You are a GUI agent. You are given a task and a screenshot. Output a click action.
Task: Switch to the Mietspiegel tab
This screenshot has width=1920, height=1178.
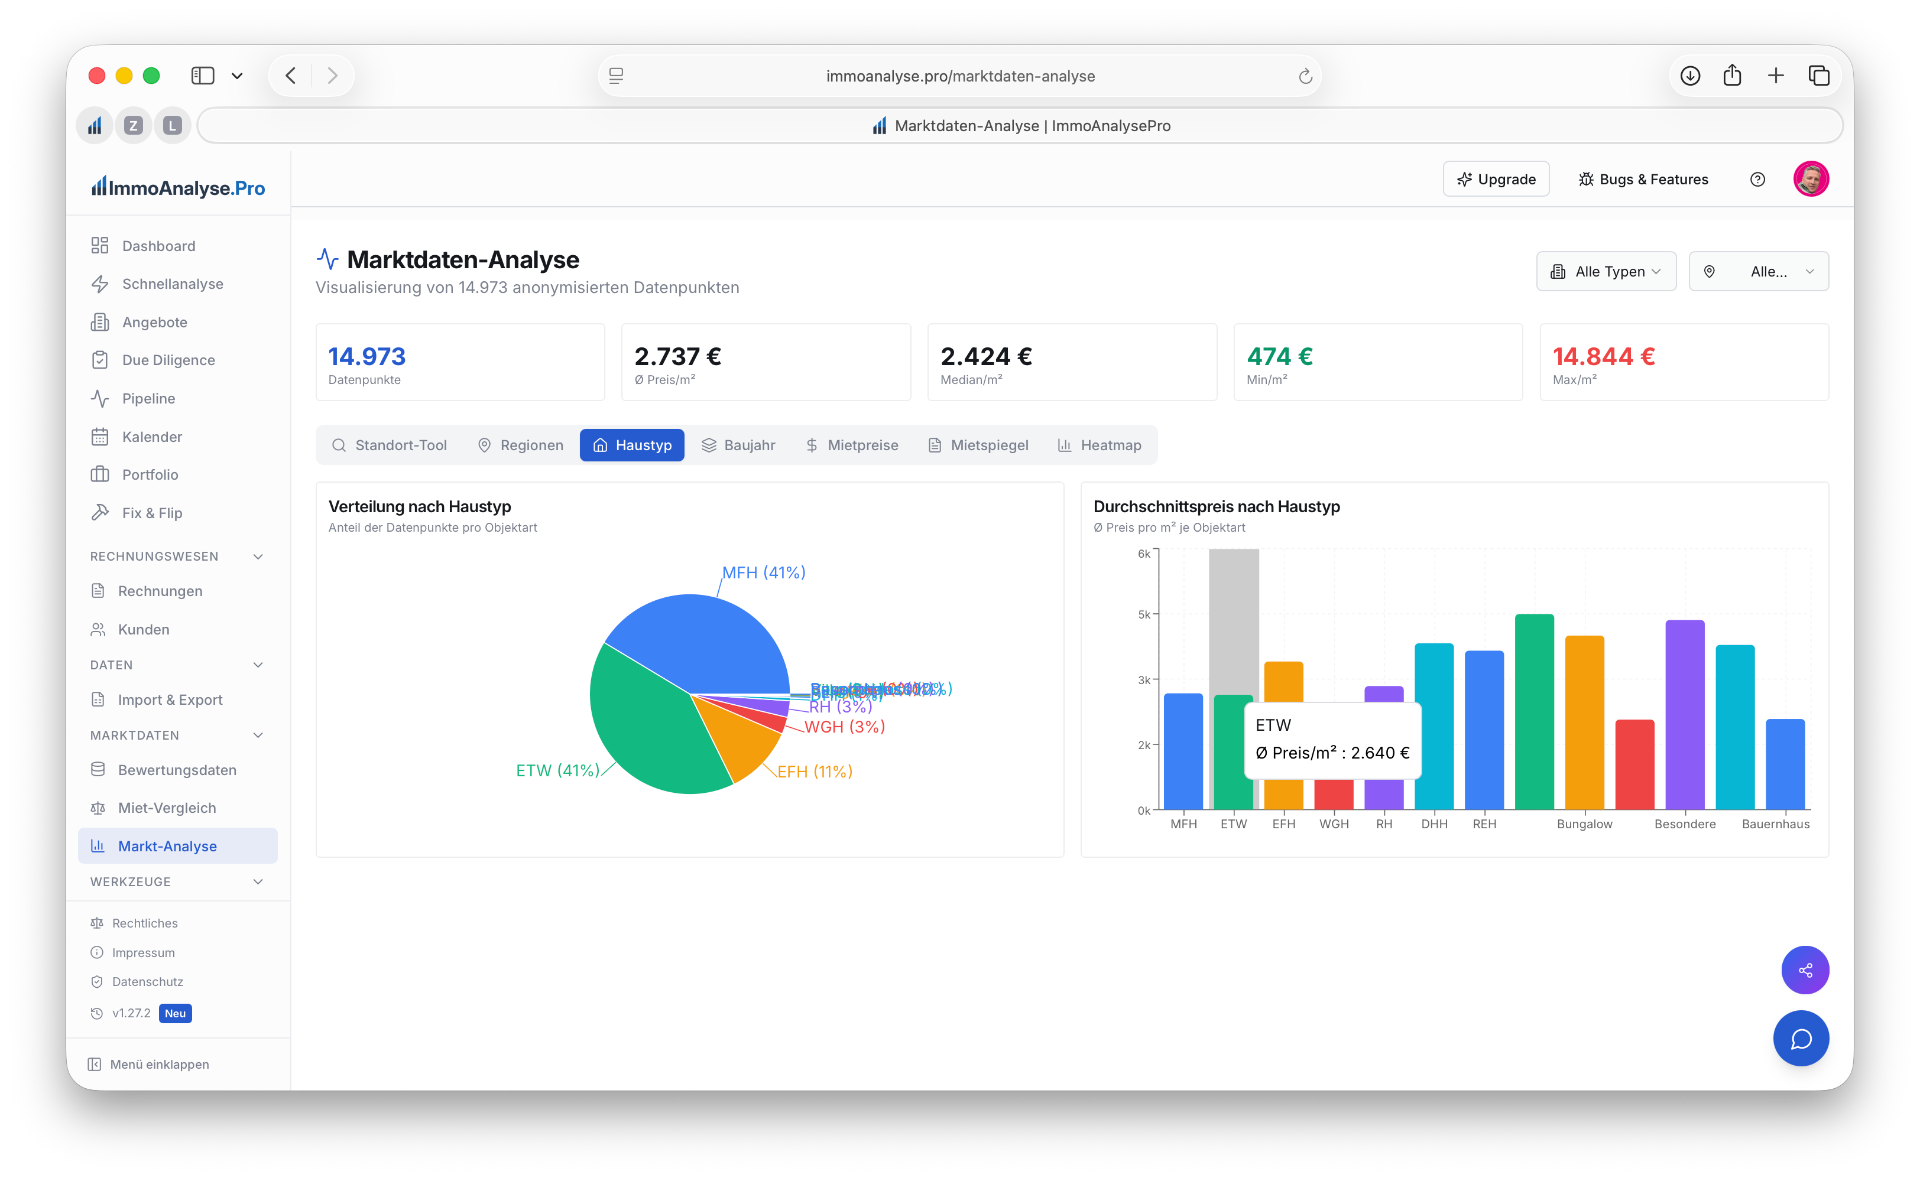[x=978, y=445]
